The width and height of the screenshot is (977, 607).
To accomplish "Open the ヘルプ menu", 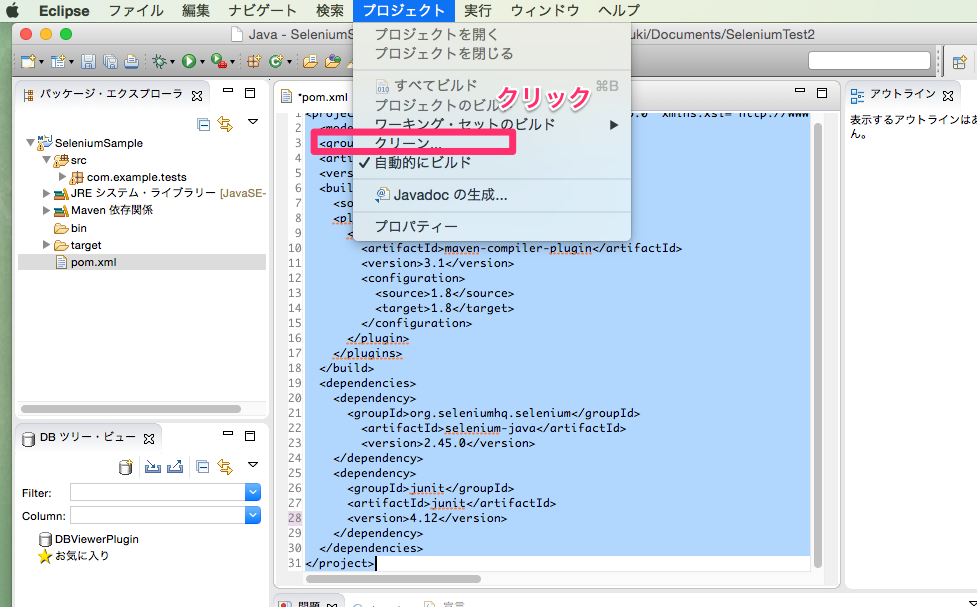I will pos(619,11).
